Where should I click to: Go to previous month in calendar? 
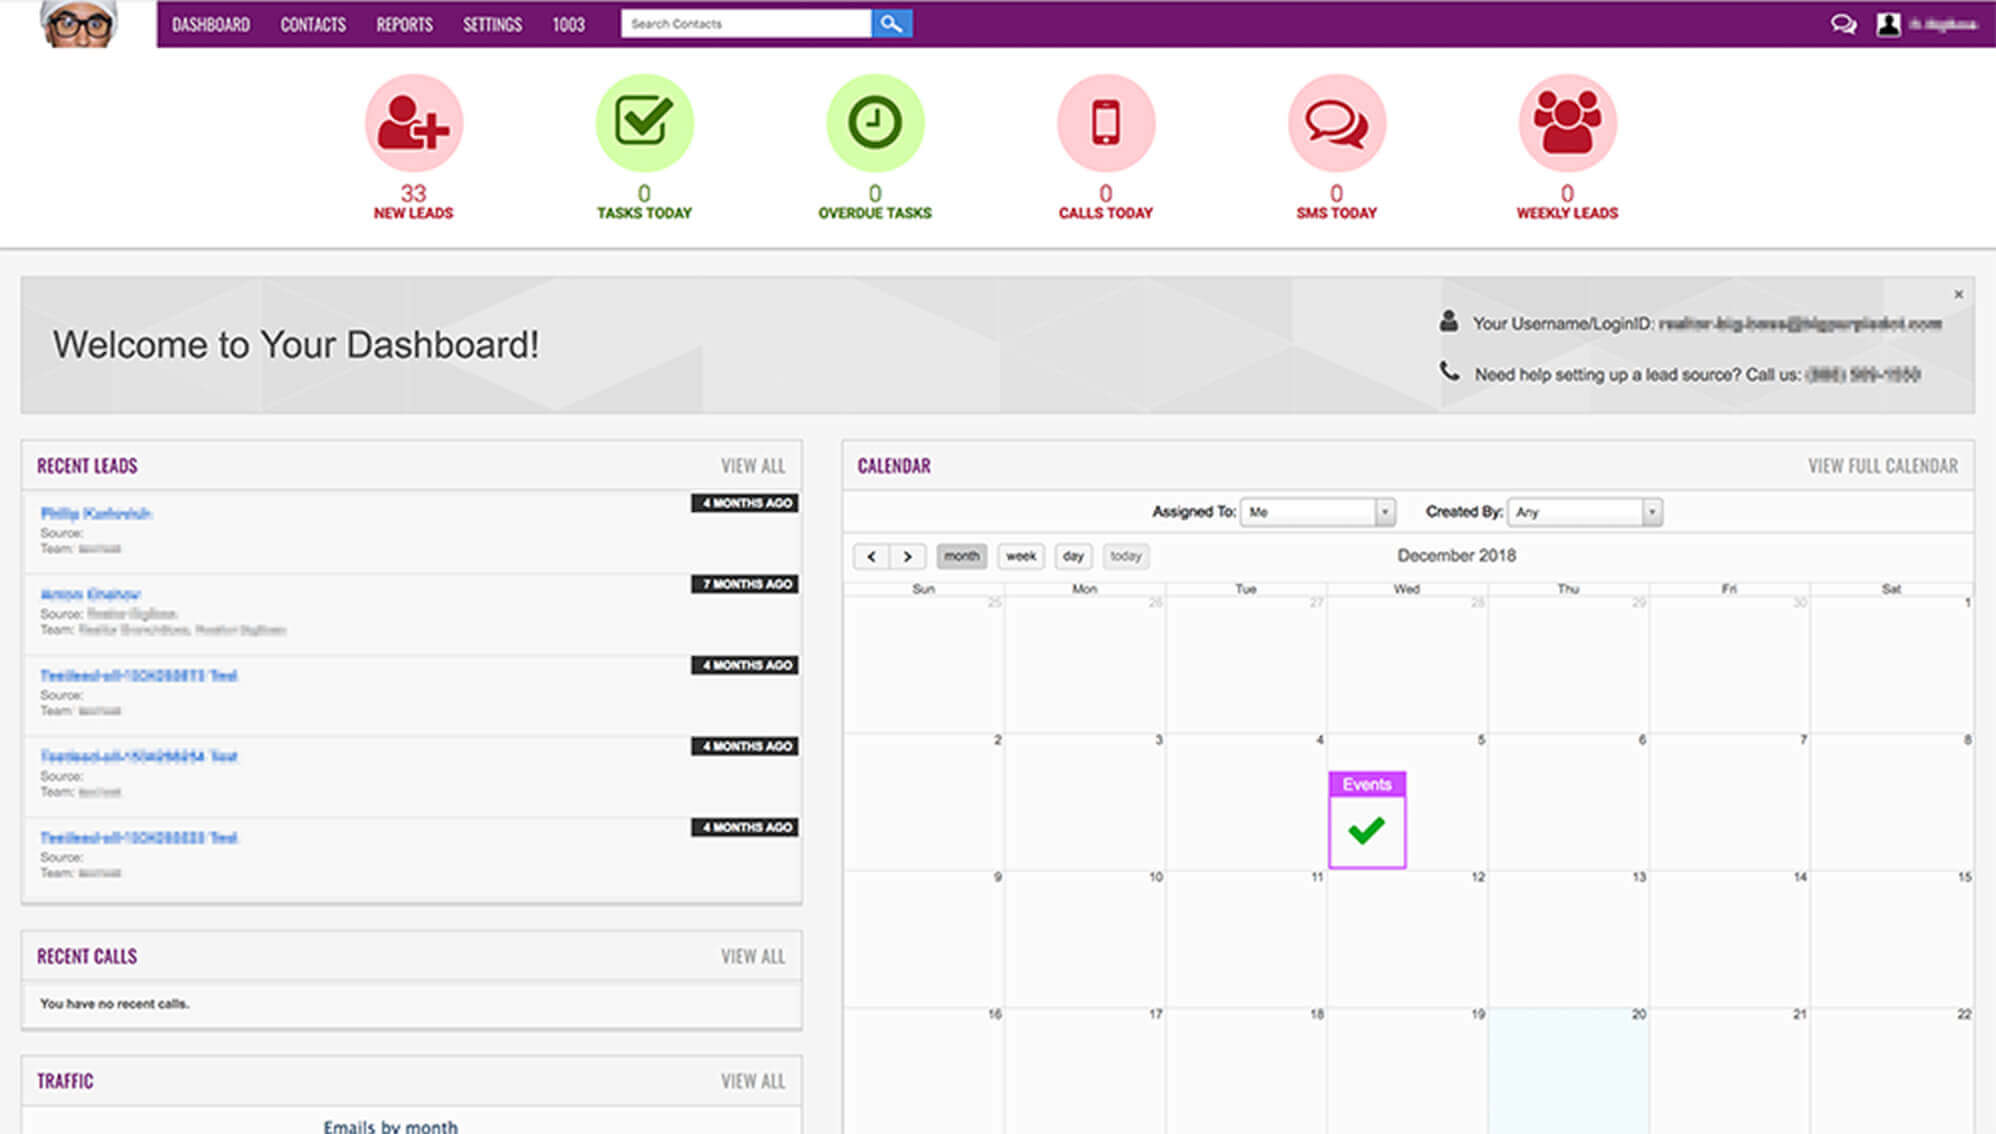click(871, 556)
